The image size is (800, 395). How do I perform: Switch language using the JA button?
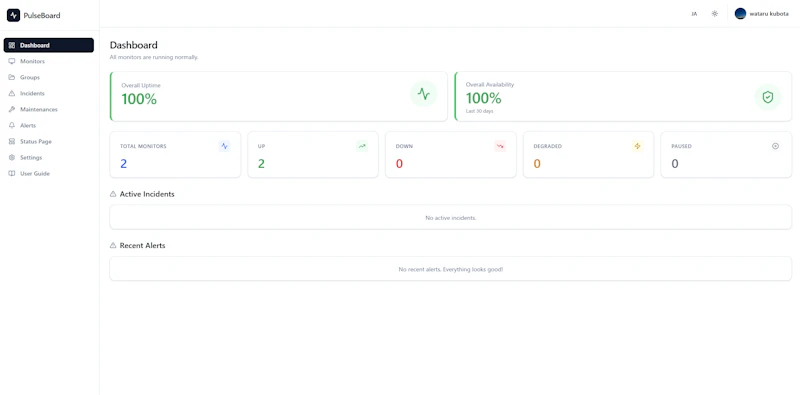tap(694, 14)
